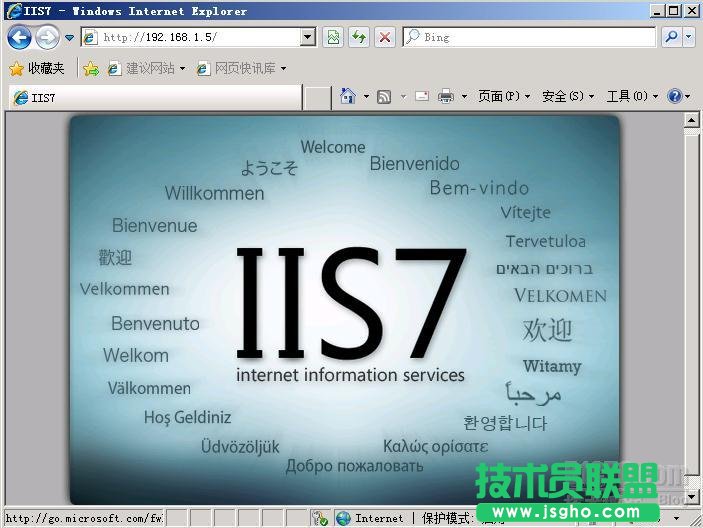Open the 页面(P) Page menu

504,96
